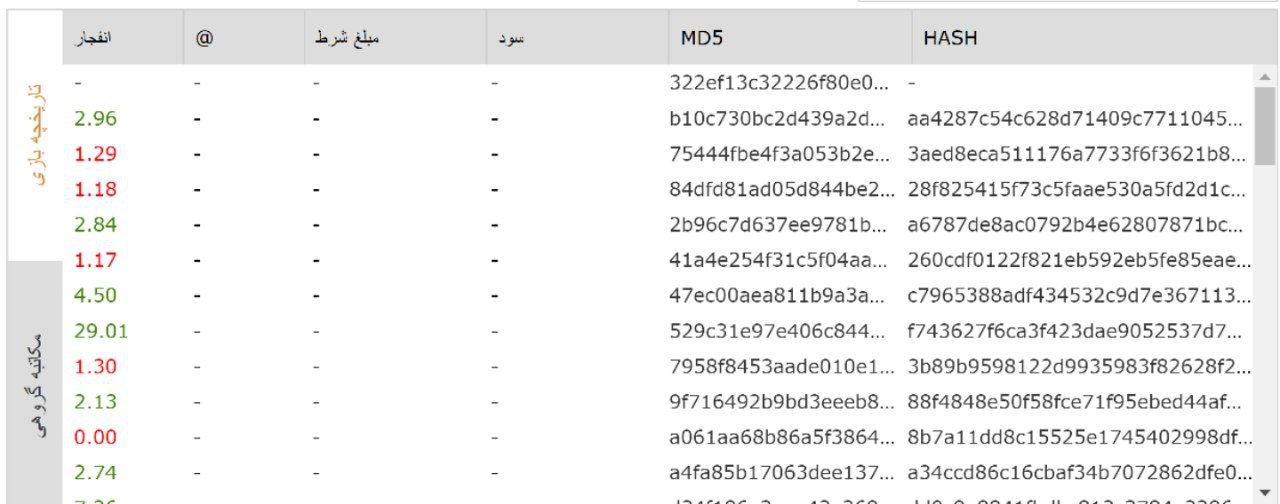Select hash starting with f743627f6c
Image resolution: width=1280 pixels, height=504 pixels.
[1077, 331]
